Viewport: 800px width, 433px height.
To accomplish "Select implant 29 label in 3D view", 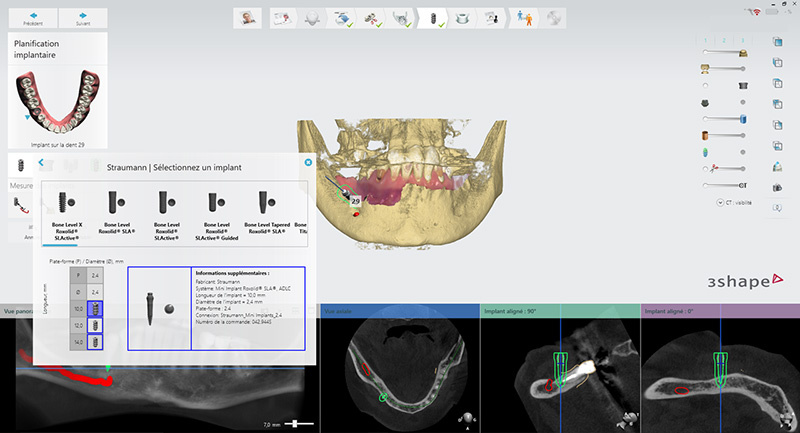I will pos(355,201).
